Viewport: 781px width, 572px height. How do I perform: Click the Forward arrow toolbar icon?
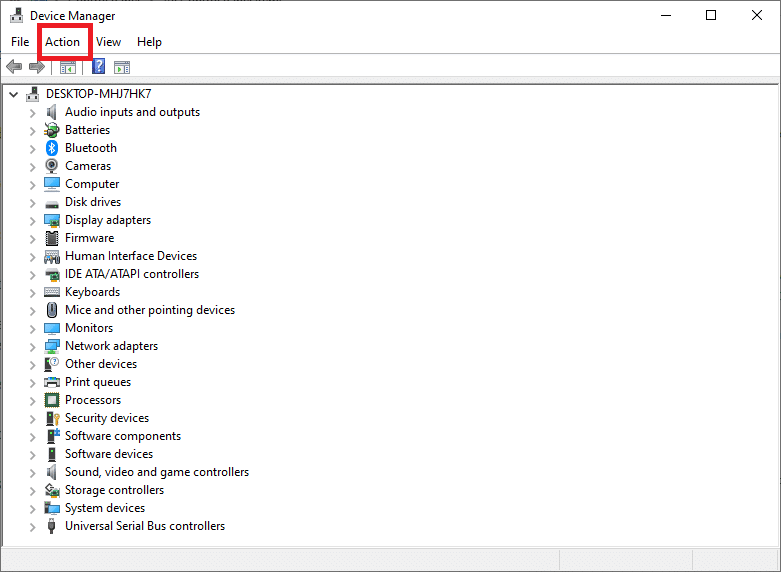click(37, 67)
